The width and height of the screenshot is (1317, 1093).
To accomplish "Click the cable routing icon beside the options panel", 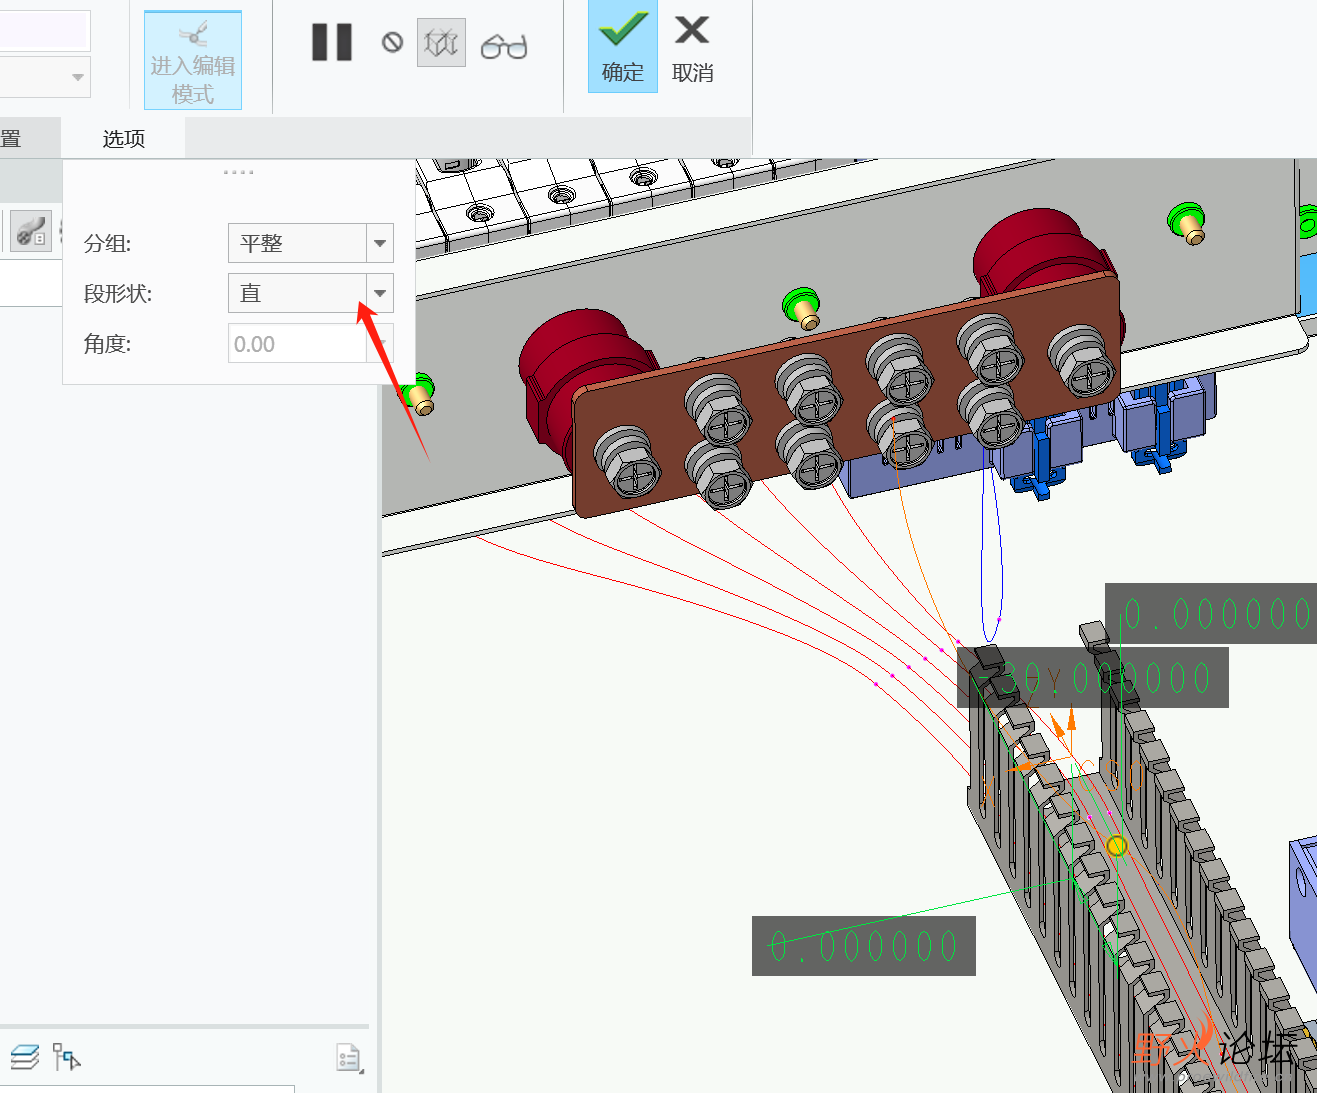I will tap(31, 232).
